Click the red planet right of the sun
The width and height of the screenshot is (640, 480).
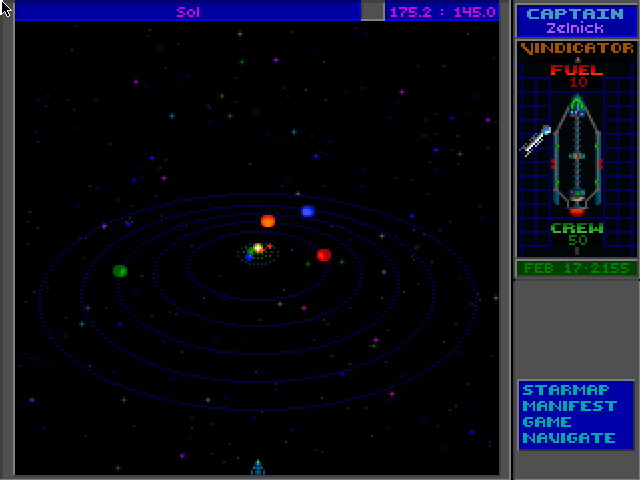[x=324, y=255]
